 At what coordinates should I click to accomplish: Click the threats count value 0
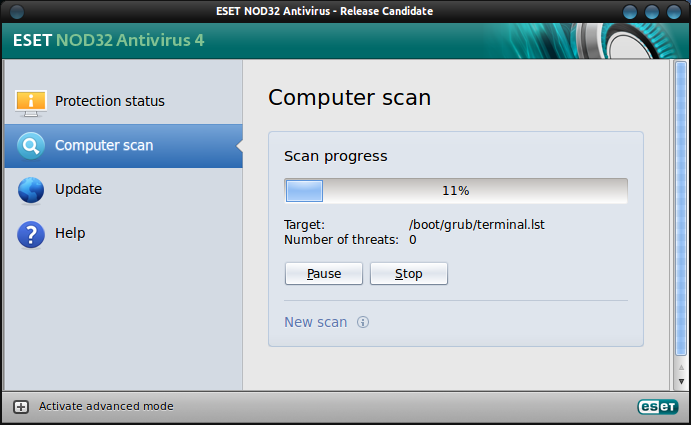(x=412, y=240)
